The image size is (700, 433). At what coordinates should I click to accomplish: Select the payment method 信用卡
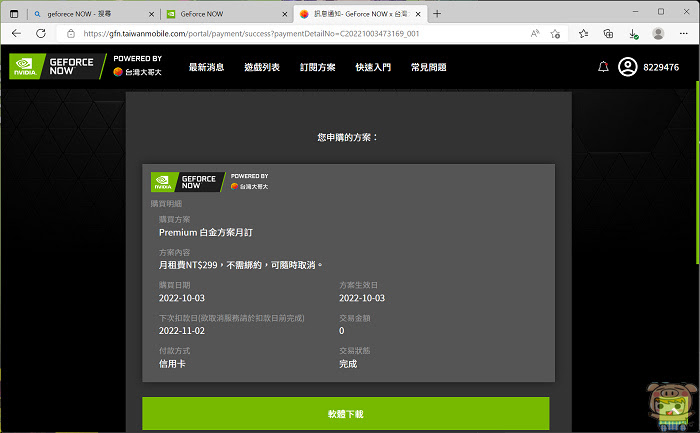pos(172,364)
